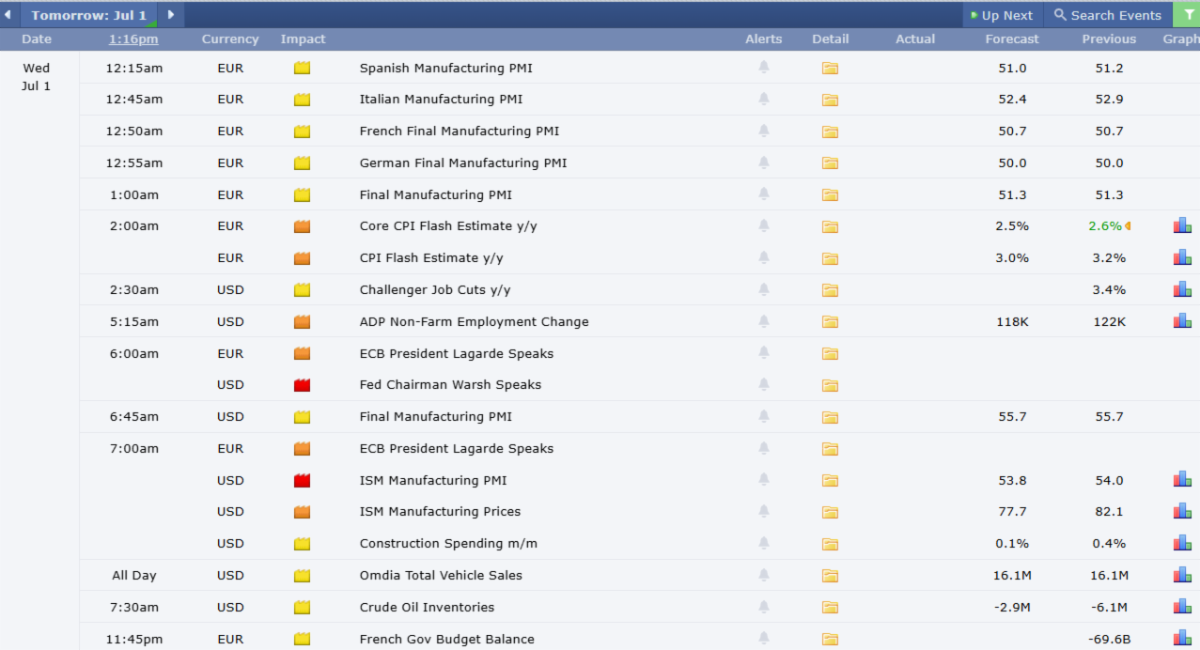1200x650 pixels.
Task: Show graph for Omdia Total Vehicle Sales
Action: click(1182, 575)
